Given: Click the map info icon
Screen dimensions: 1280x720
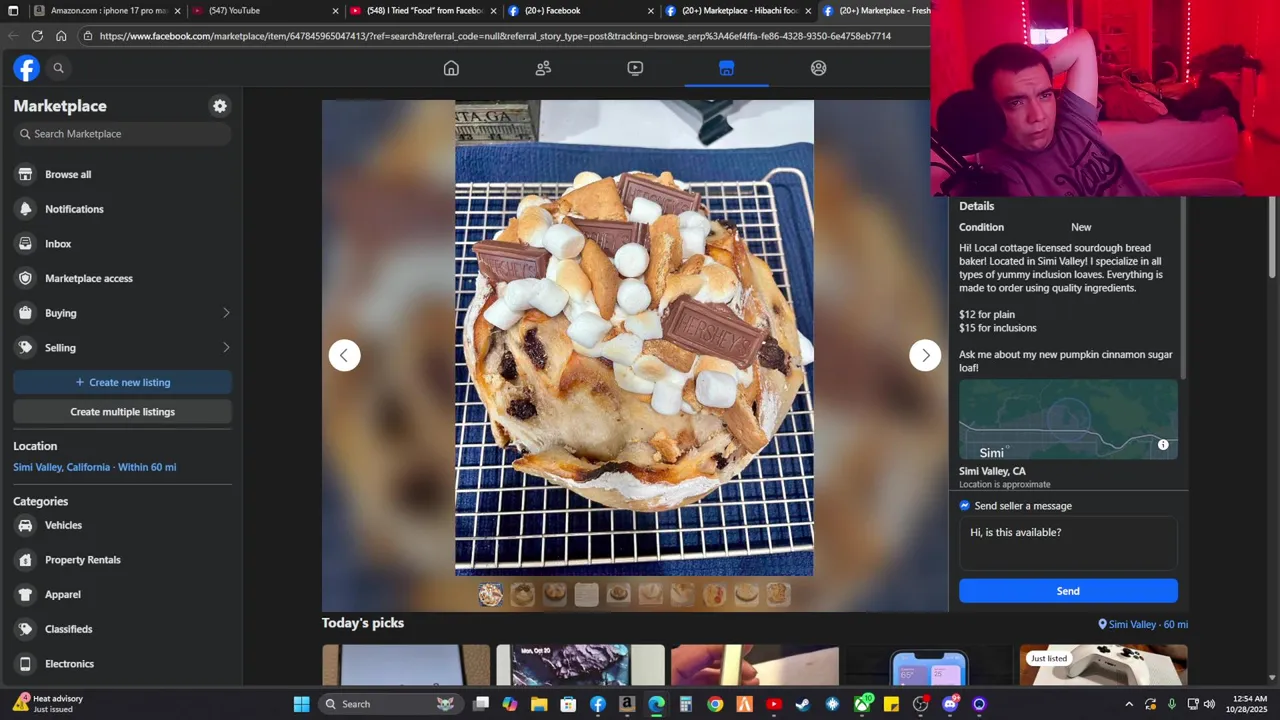Looking at the screenshot, I should pos(1163,445).
